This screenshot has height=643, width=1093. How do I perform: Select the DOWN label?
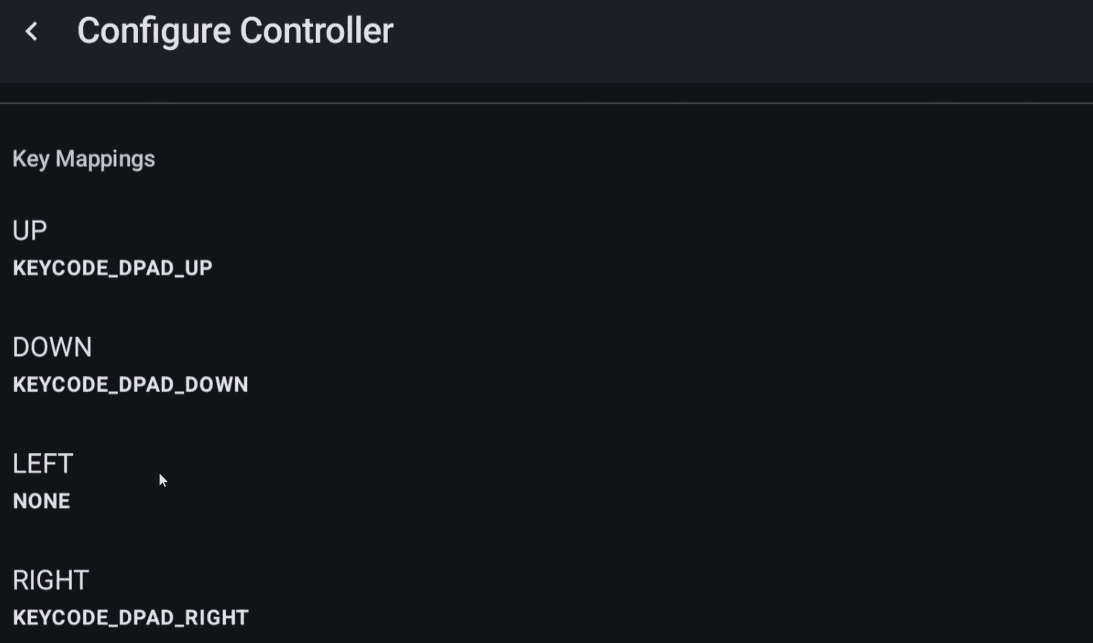point(53,347)
